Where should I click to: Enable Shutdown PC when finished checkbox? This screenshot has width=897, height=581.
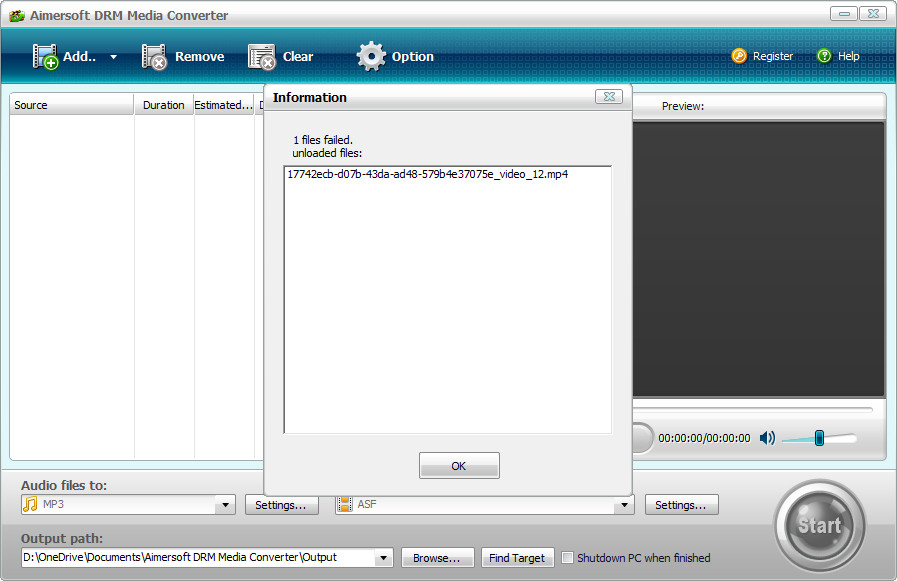567,558
